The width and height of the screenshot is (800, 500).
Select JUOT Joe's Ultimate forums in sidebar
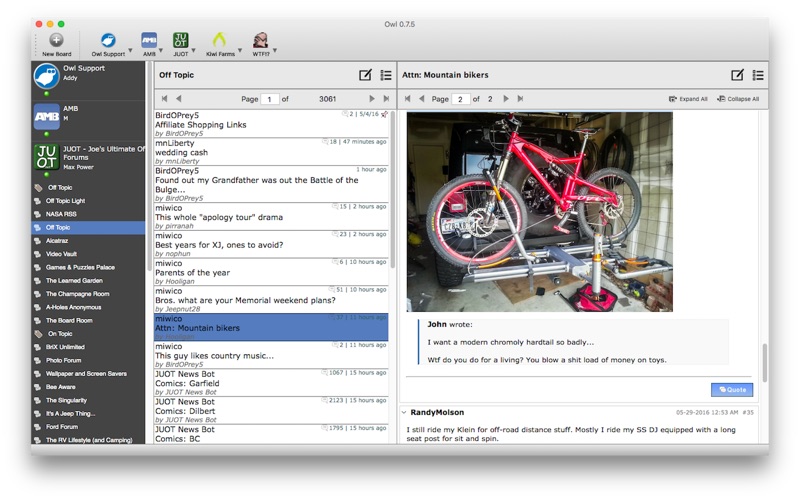pyautogui.click(x=88, y=160)
